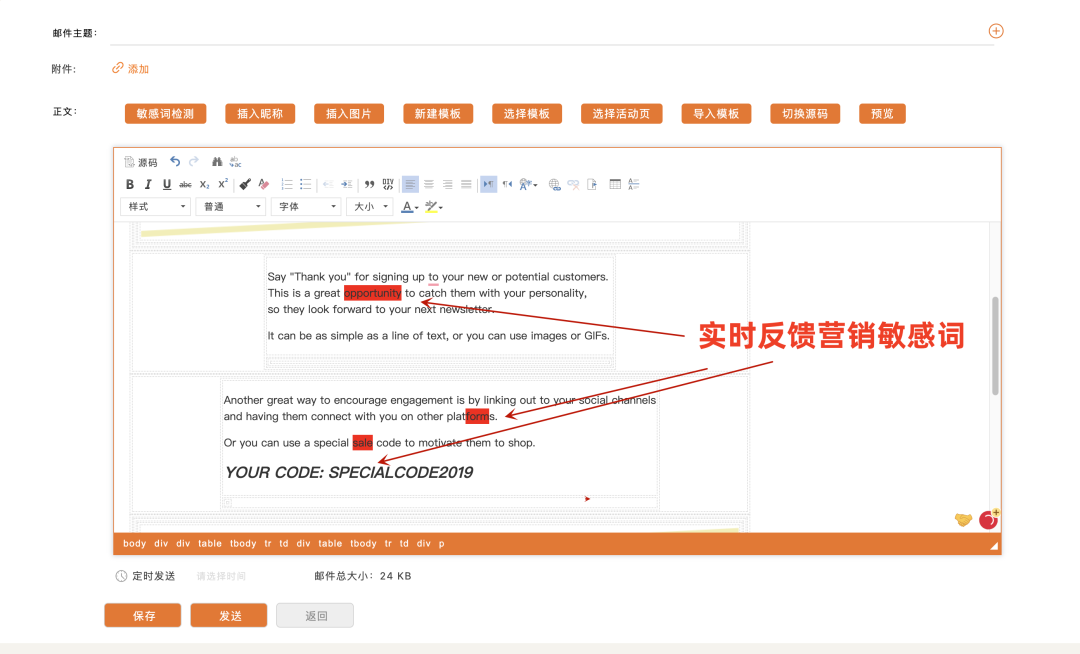Viewport: 1080px width, 654px height.
Task: Toggle italic formatting
Action: pos(147,184)
